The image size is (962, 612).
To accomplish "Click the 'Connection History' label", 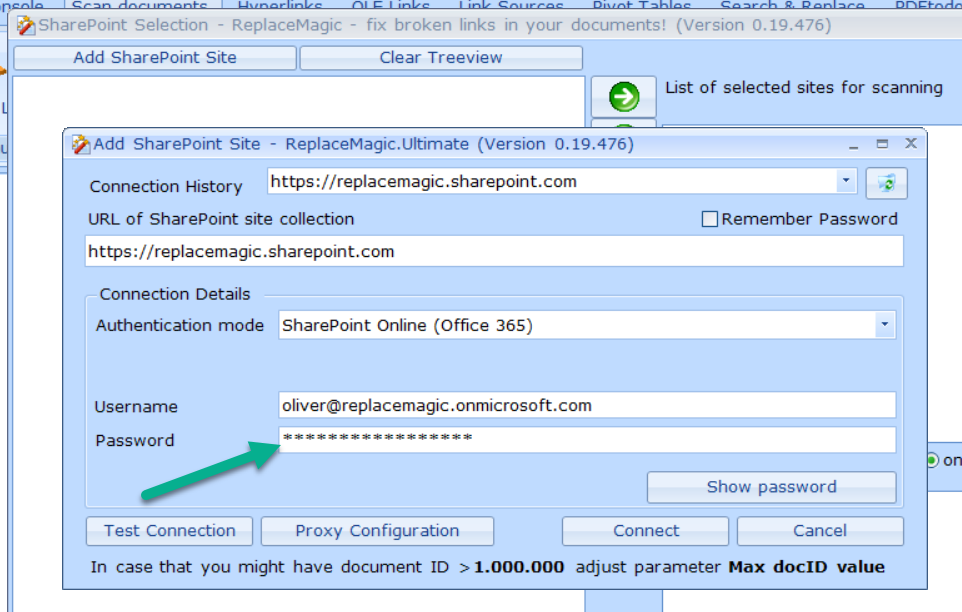I will [166, 186].
